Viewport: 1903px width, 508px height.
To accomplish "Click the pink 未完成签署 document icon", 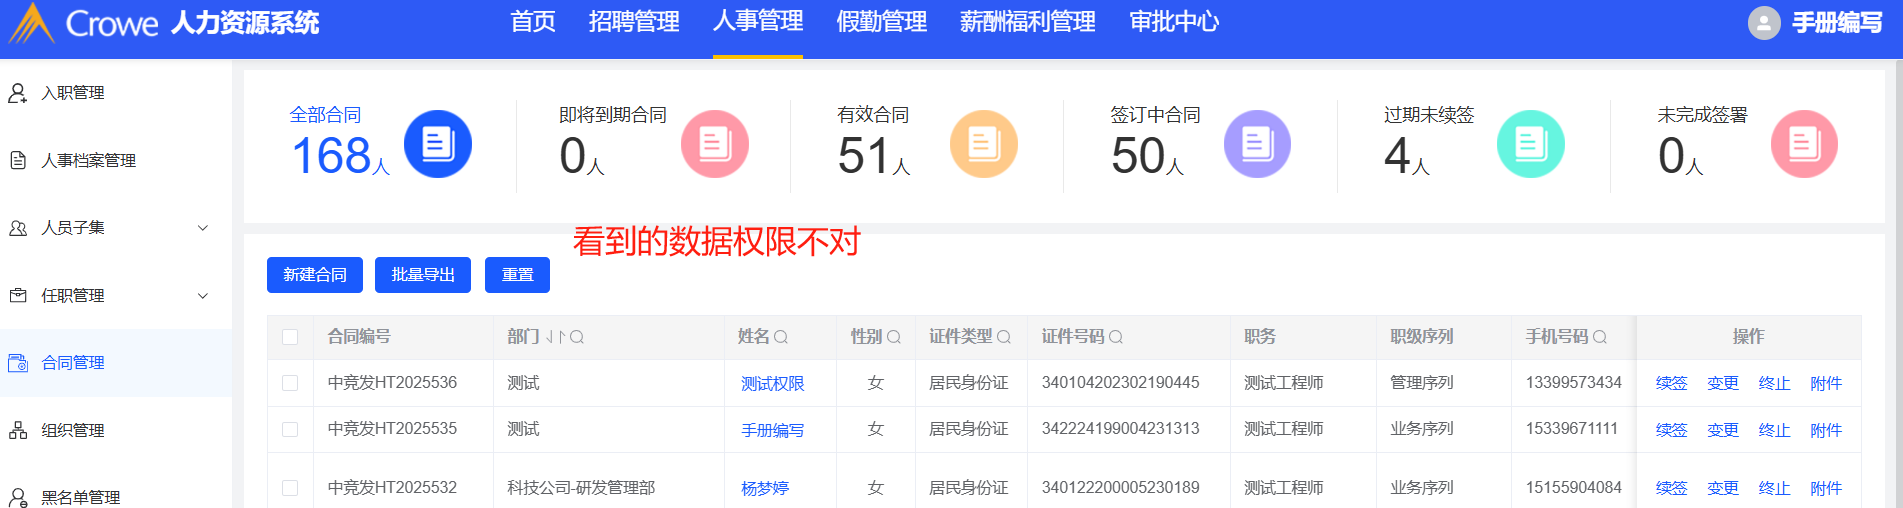I will 1804,144.
